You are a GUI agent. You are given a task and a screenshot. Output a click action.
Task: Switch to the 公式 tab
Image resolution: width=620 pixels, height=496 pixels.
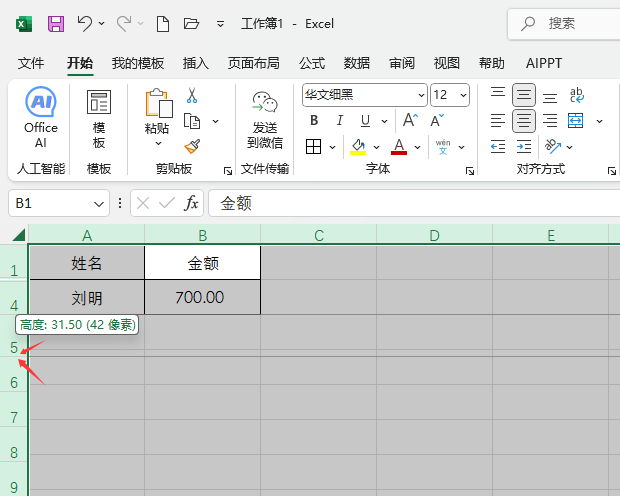pos(312,63)
